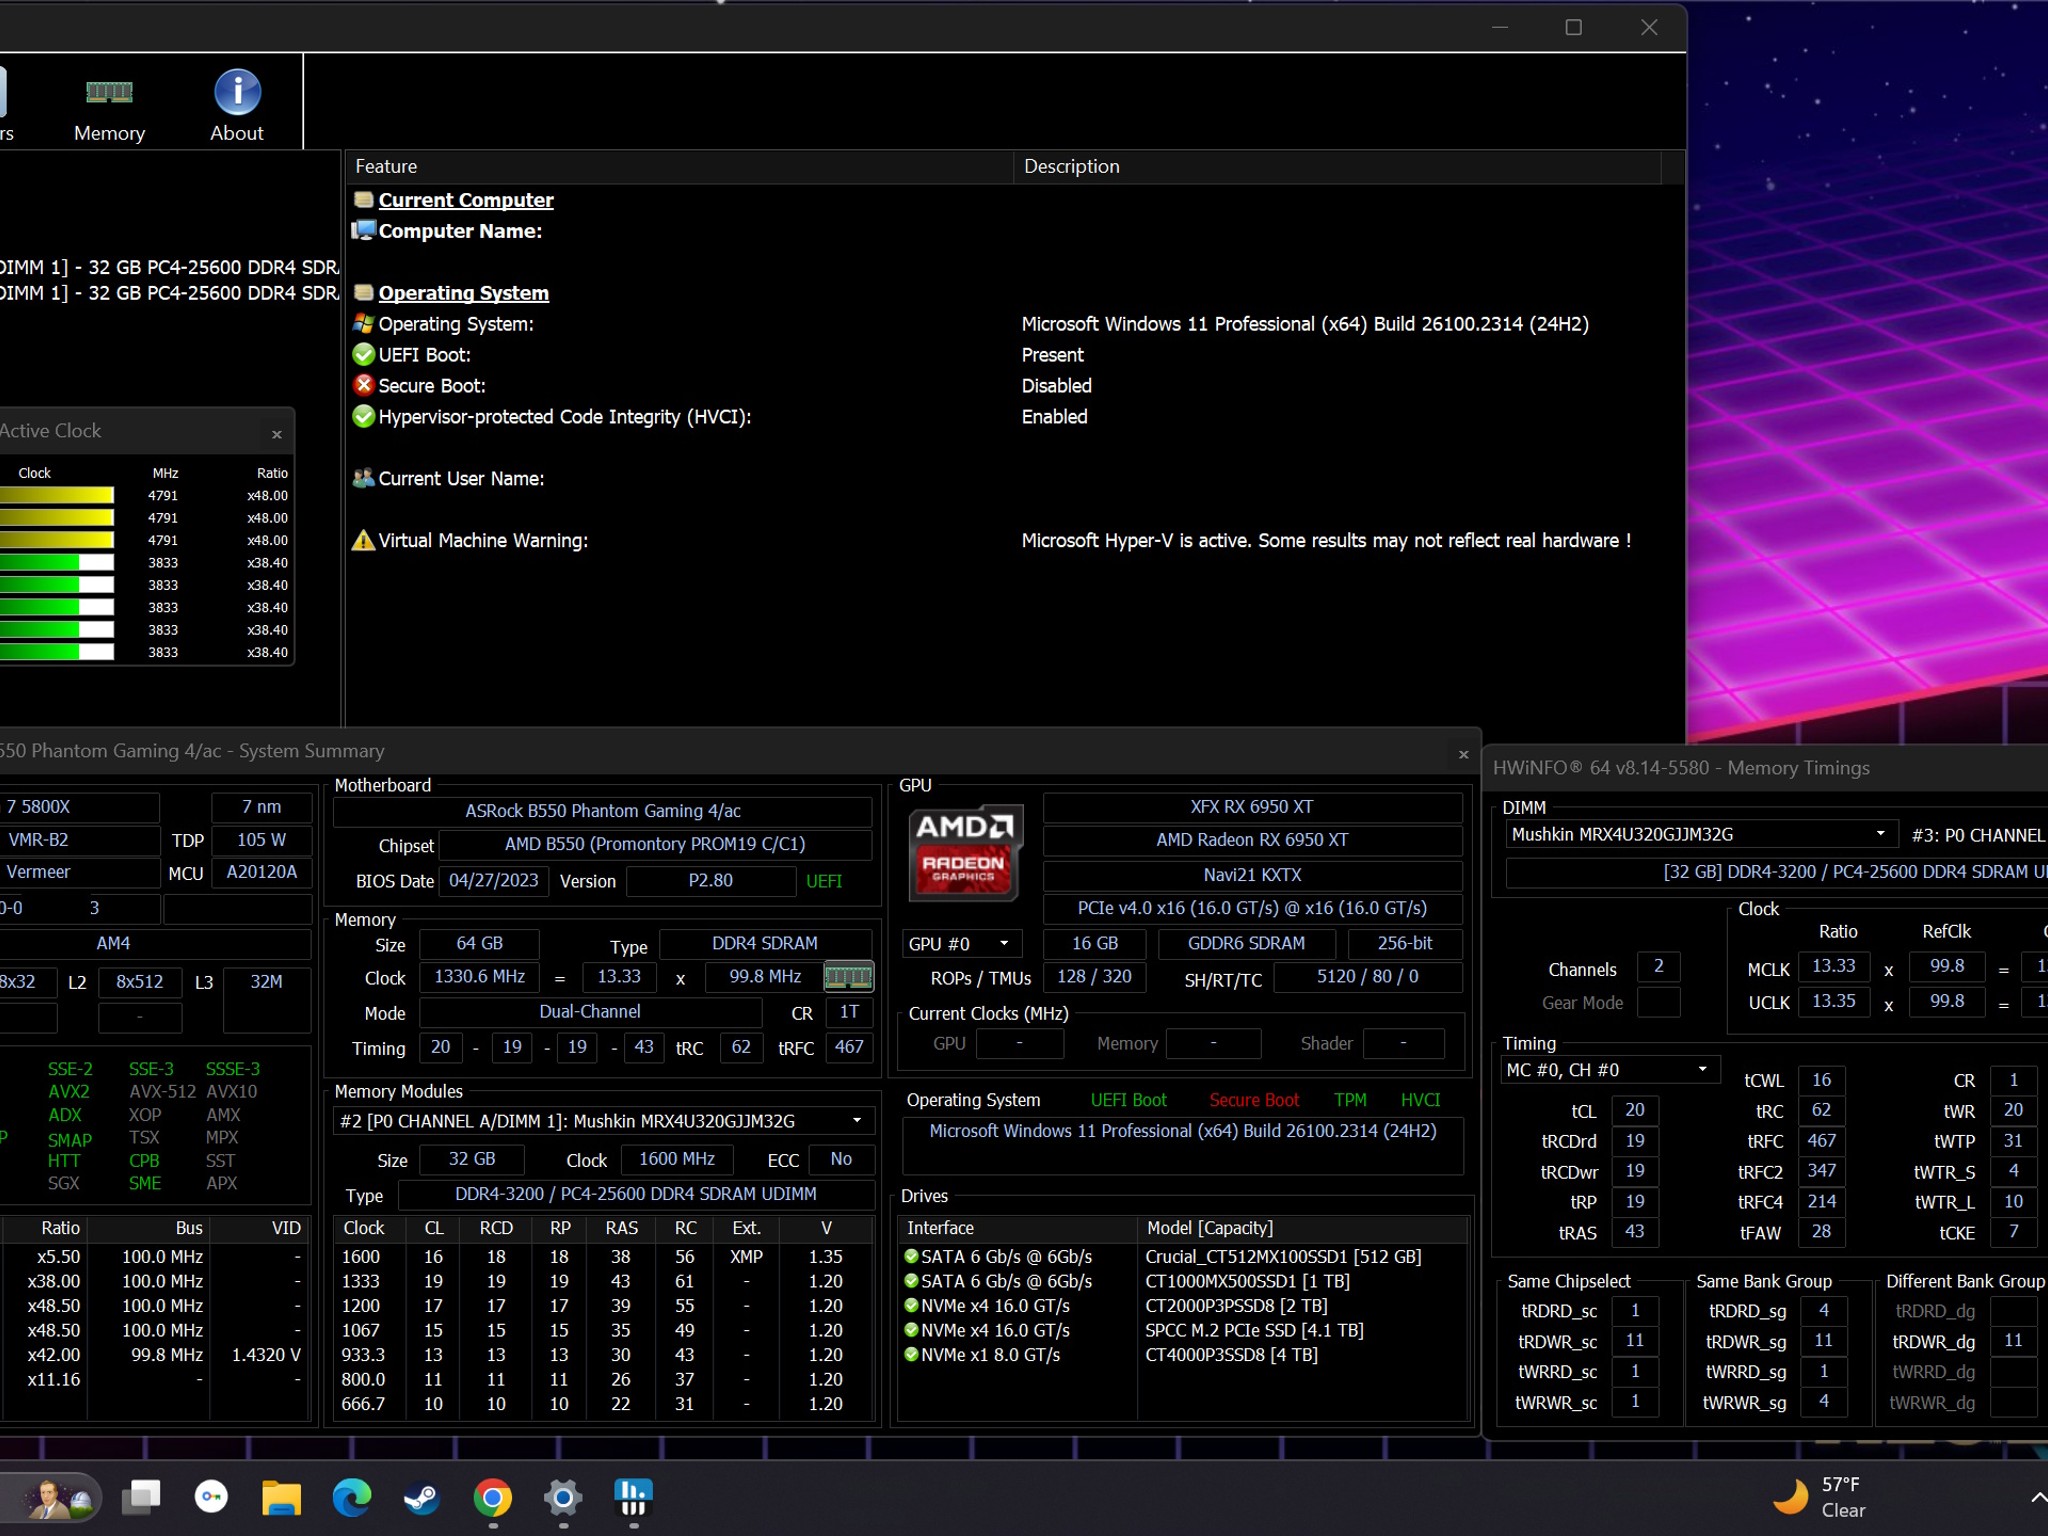Click the Hyper-V is active warning description
This screenshot has height=1536, width=2048.
click(x=1326, y=540)
